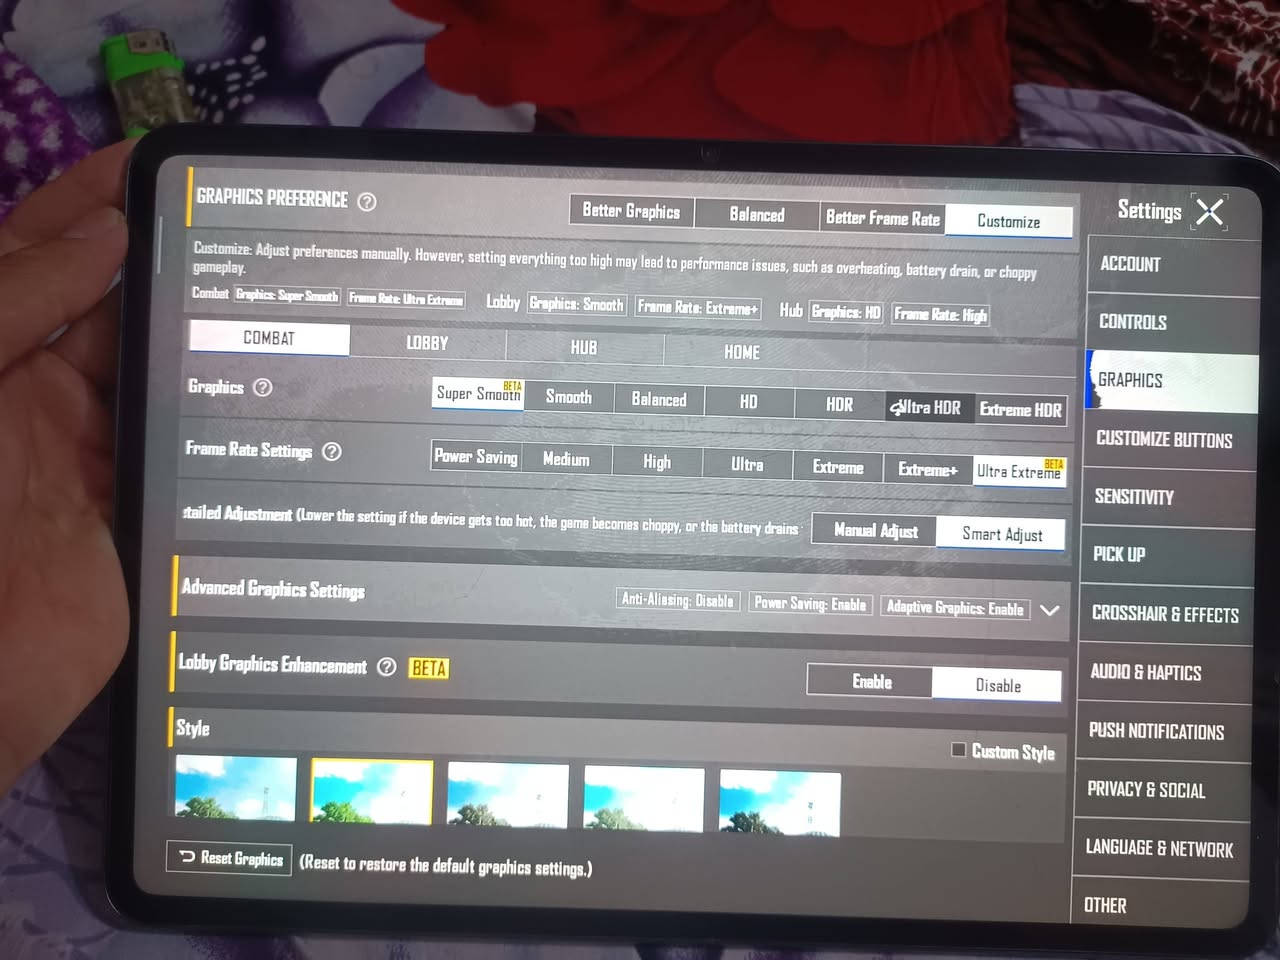Switch to the HUB tab
This screenshot has width=1280, height=960.
click(x=584, y=348)
